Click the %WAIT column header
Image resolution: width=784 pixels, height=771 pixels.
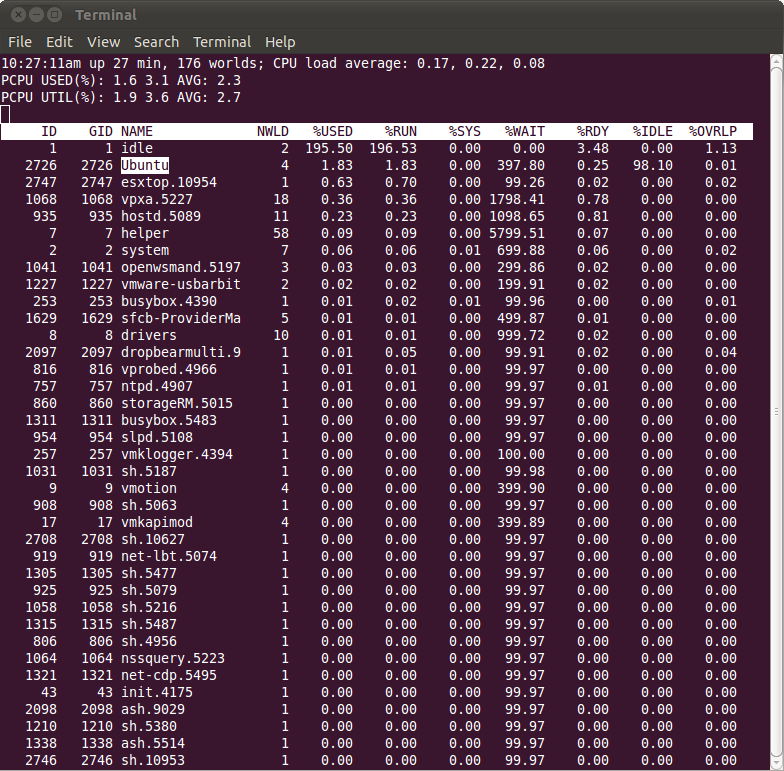[x=524, y=132]
